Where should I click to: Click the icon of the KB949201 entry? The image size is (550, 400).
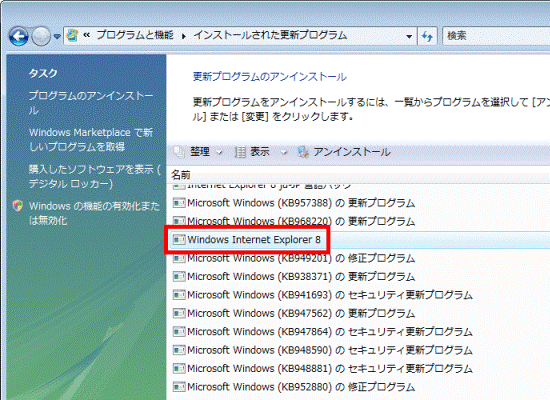[179, 258]
